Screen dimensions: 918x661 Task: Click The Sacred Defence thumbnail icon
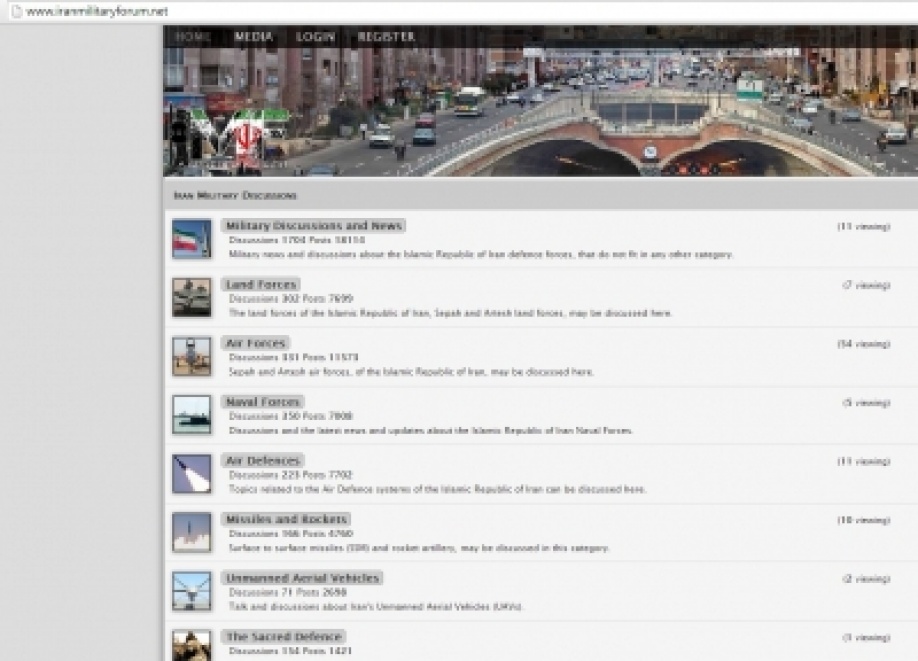(191, 645)
